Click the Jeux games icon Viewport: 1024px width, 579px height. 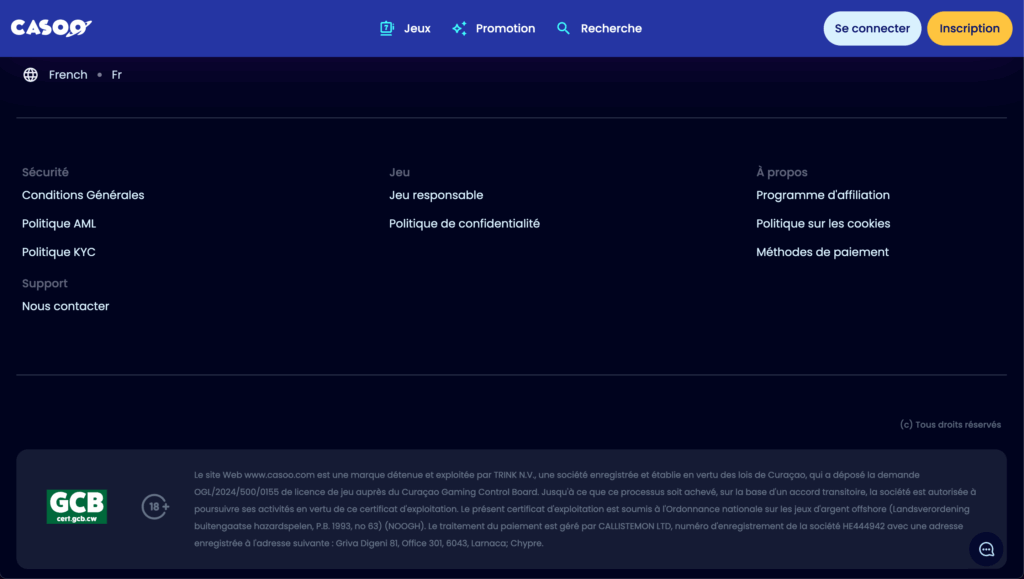point(387,29)
